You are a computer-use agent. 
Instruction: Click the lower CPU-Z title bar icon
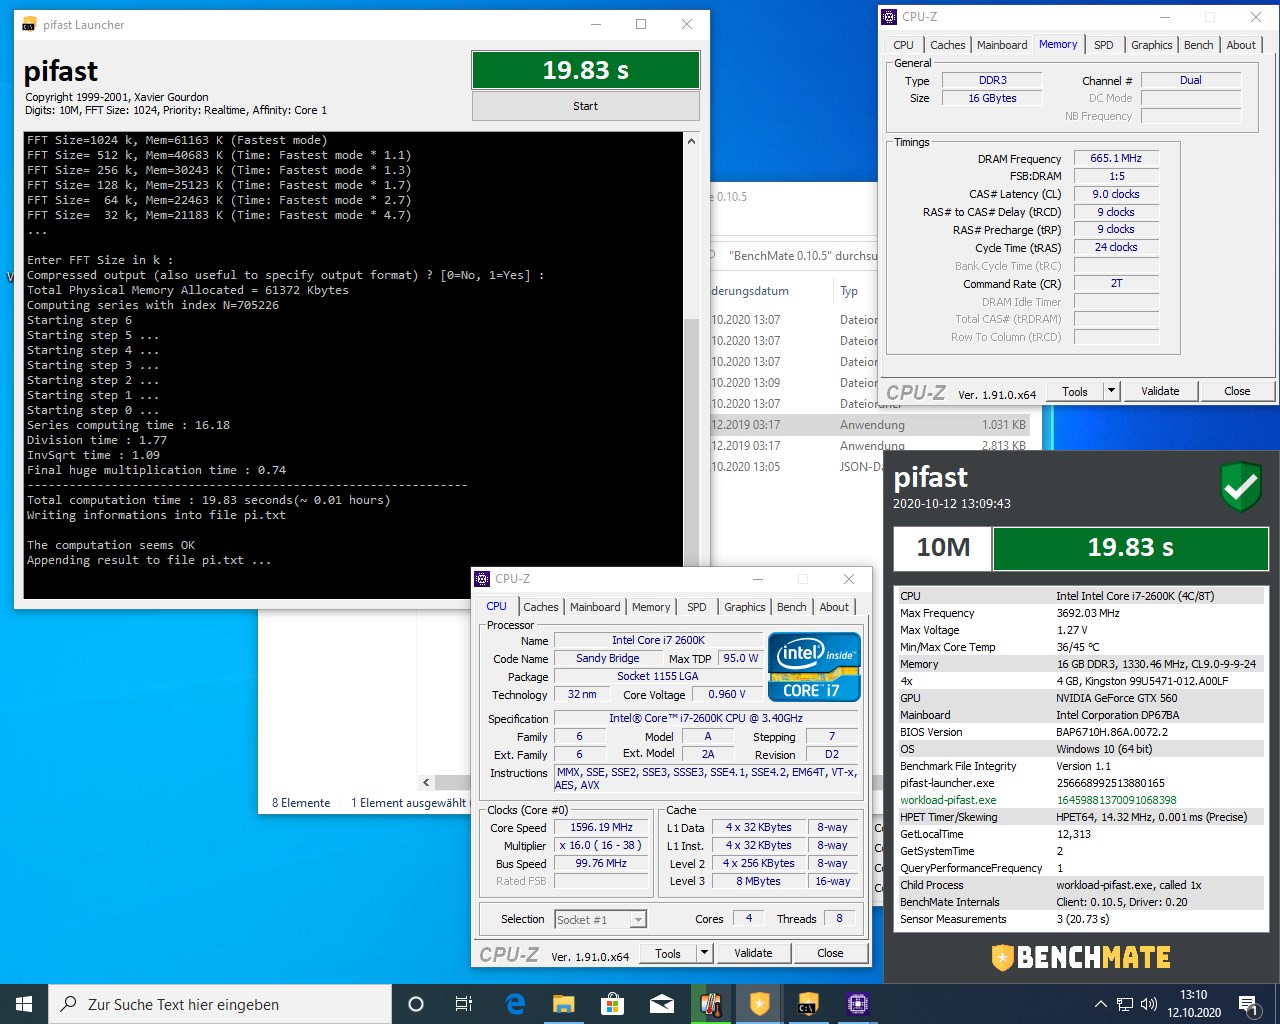coord(483,579)
